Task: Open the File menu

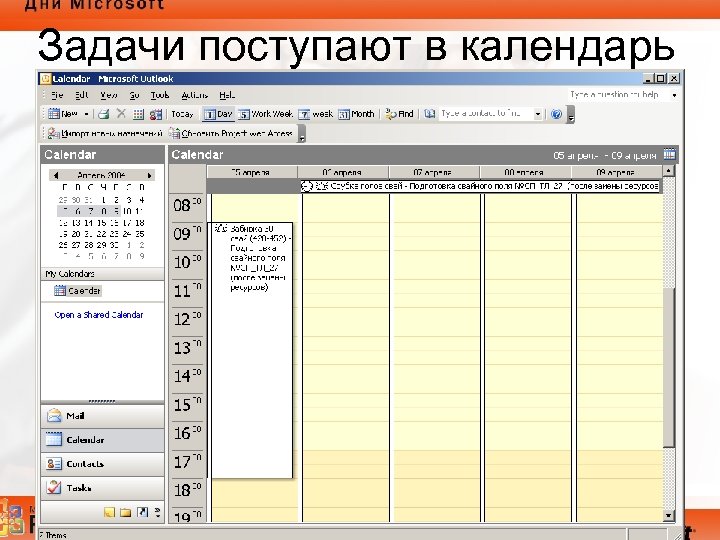Action: pyautogui.click(x=57, y=95)
